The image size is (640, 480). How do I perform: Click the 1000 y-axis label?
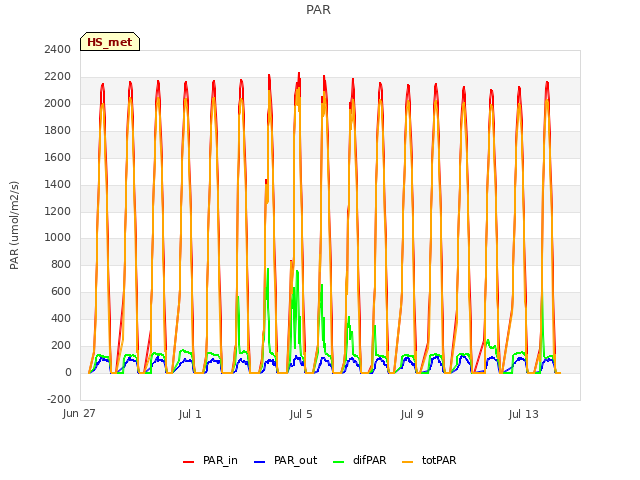[58, 237]
